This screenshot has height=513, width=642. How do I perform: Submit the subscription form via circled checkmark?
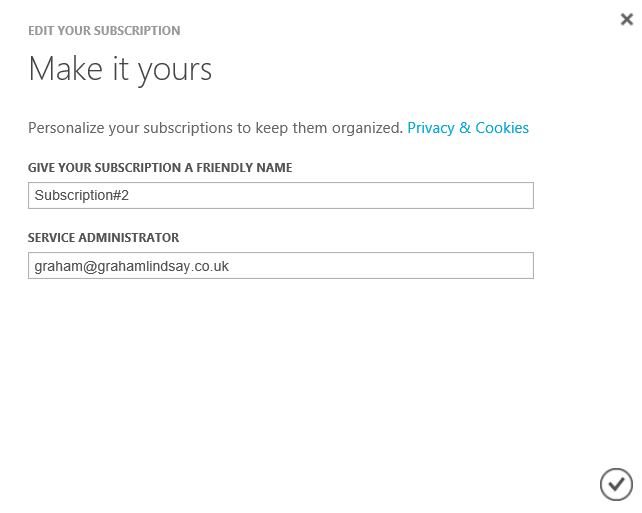(x=616, y=484)
